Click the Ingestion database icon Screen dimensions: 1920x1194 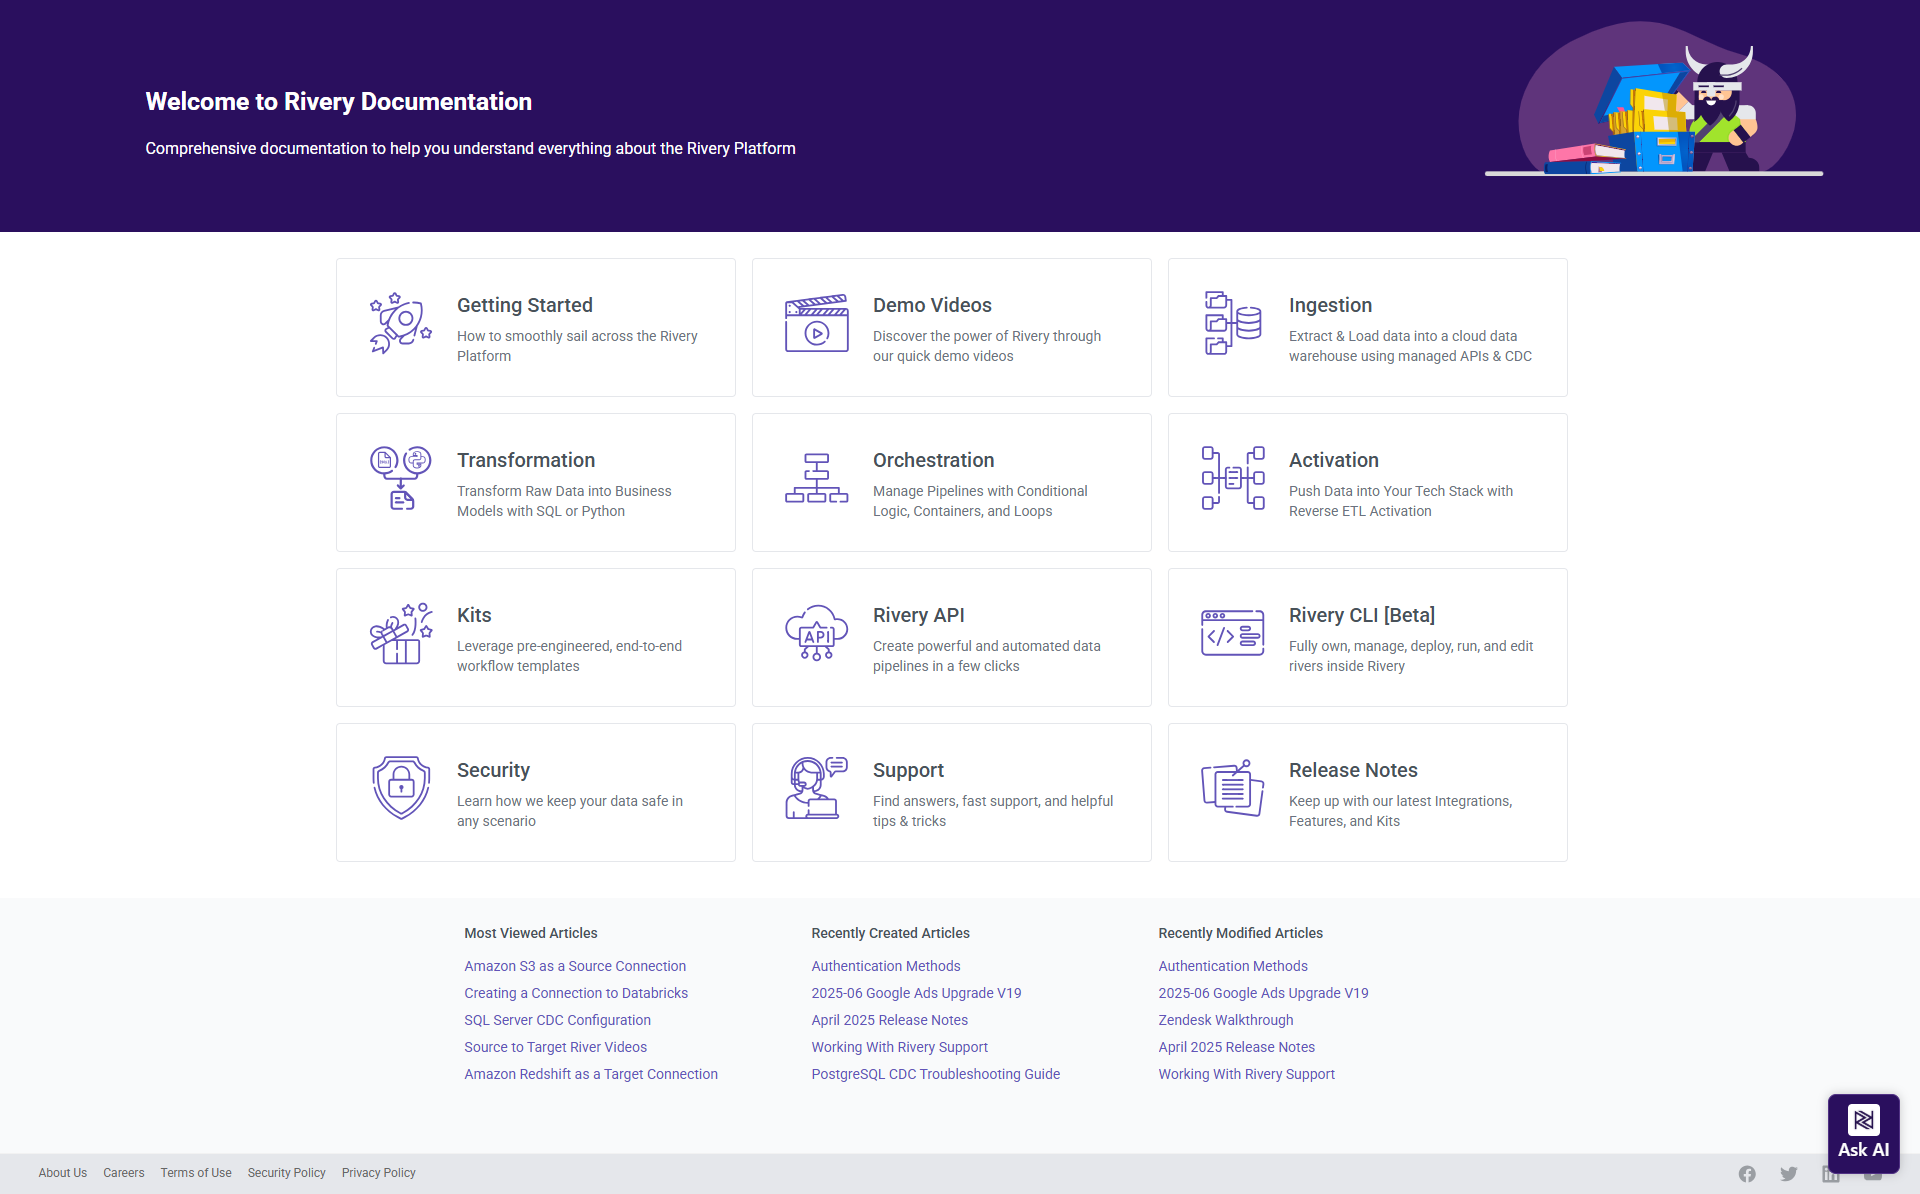[1232, 323]
